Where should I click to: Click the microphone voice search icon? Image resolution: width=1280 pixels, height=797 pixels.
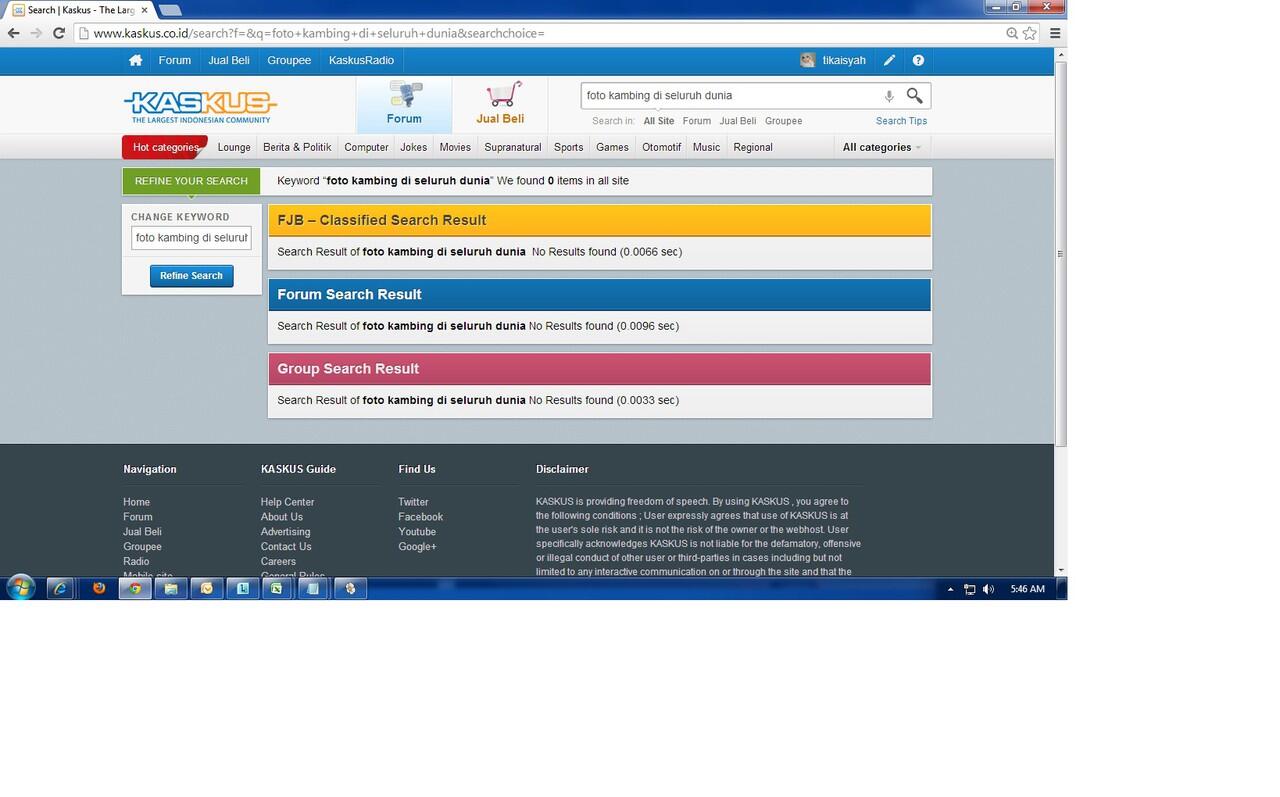click(x=888, y=96)
